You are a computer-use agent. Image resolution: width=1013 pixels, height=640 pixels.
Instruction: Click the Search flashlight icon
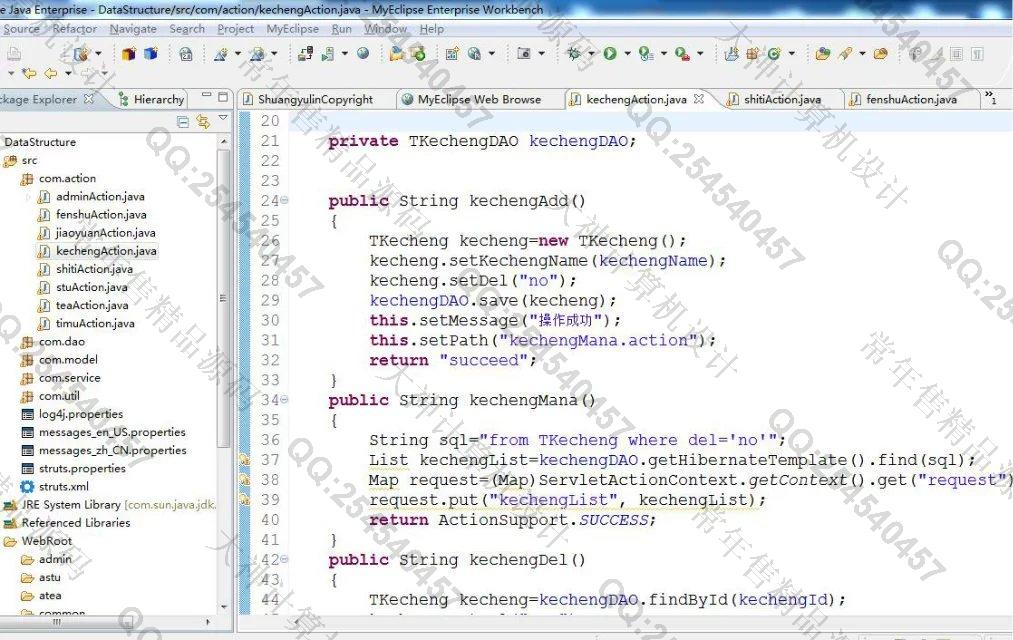click(846, 54)
